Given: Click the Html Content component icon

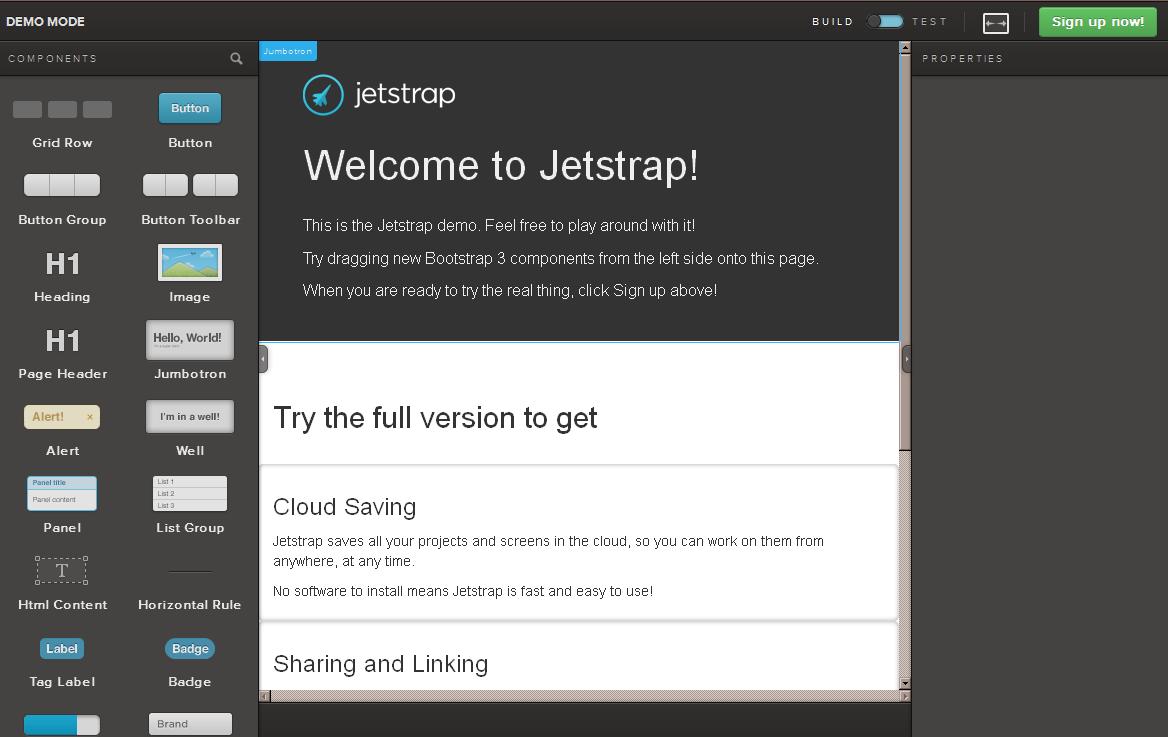Looking at the screenshot, I should point(62,570).
